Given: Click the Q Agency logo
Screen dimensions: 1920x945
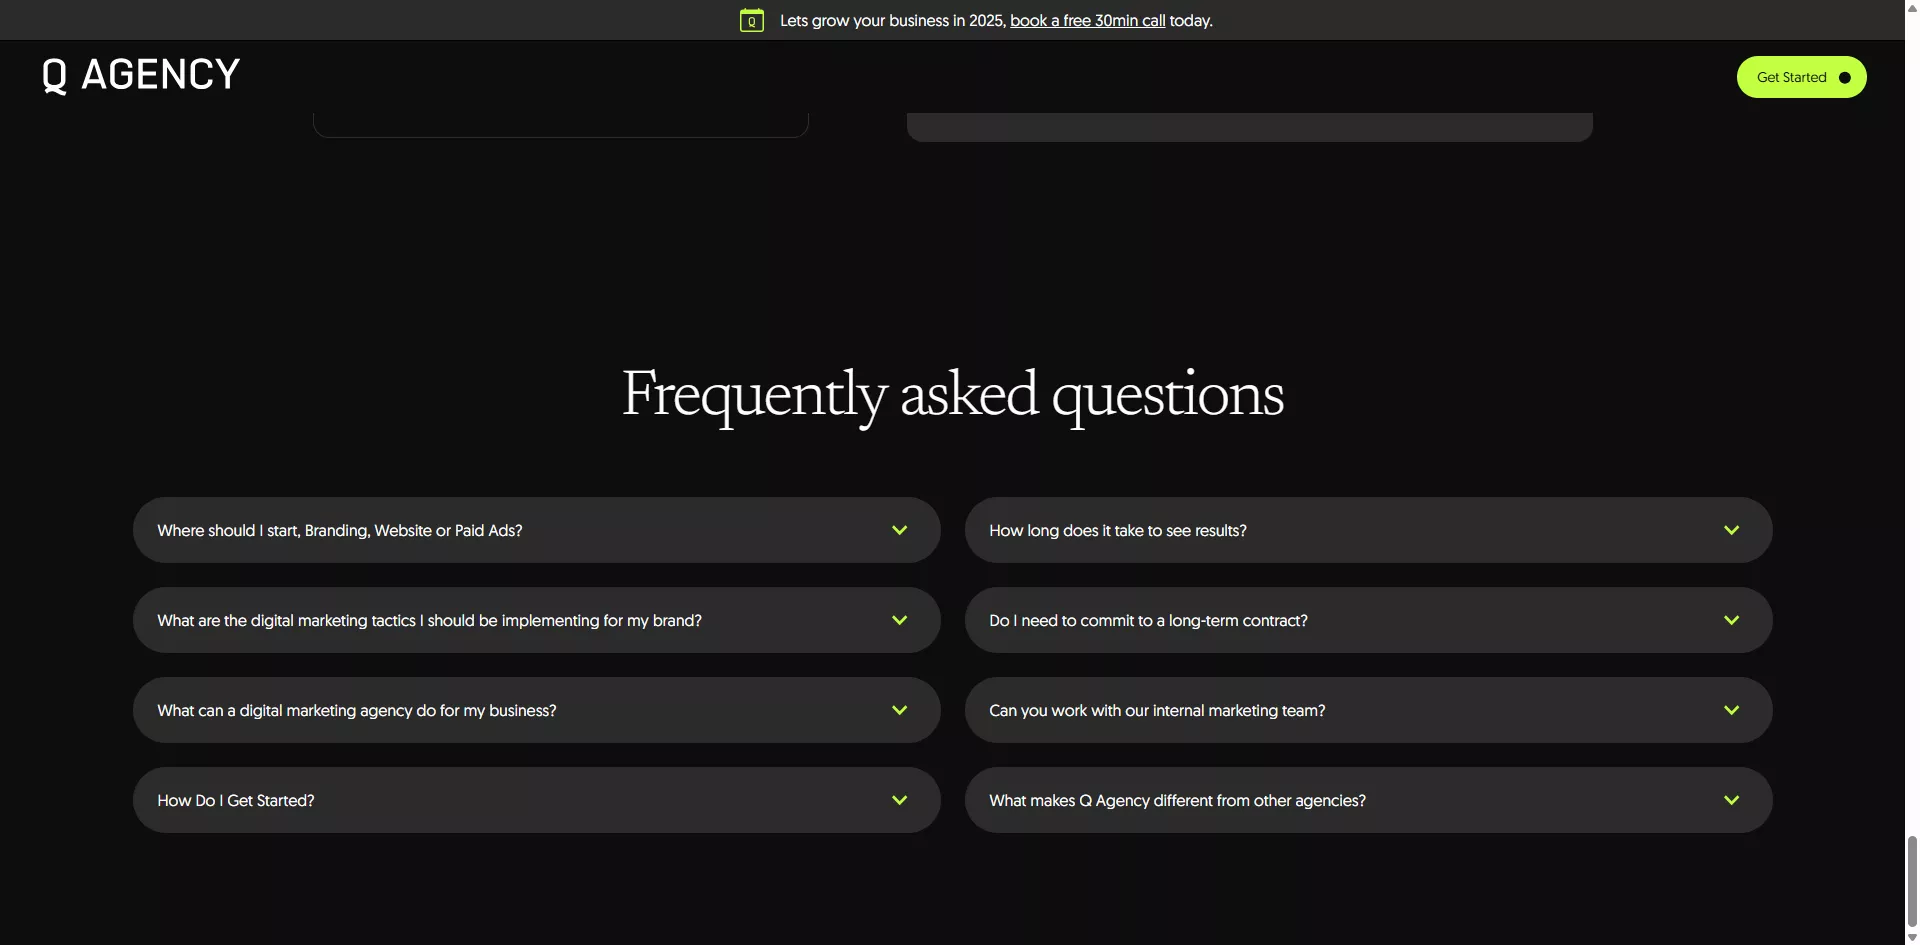Looking at the screenshot, I should click(139, 74).
